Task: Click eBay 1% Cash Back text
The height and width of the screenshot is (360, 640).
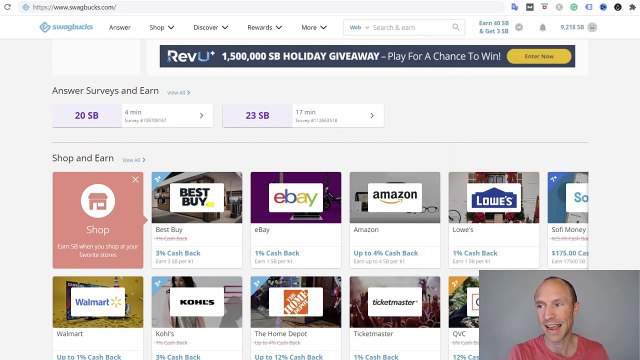Action: pyautogui.click(x=277, y=253)
